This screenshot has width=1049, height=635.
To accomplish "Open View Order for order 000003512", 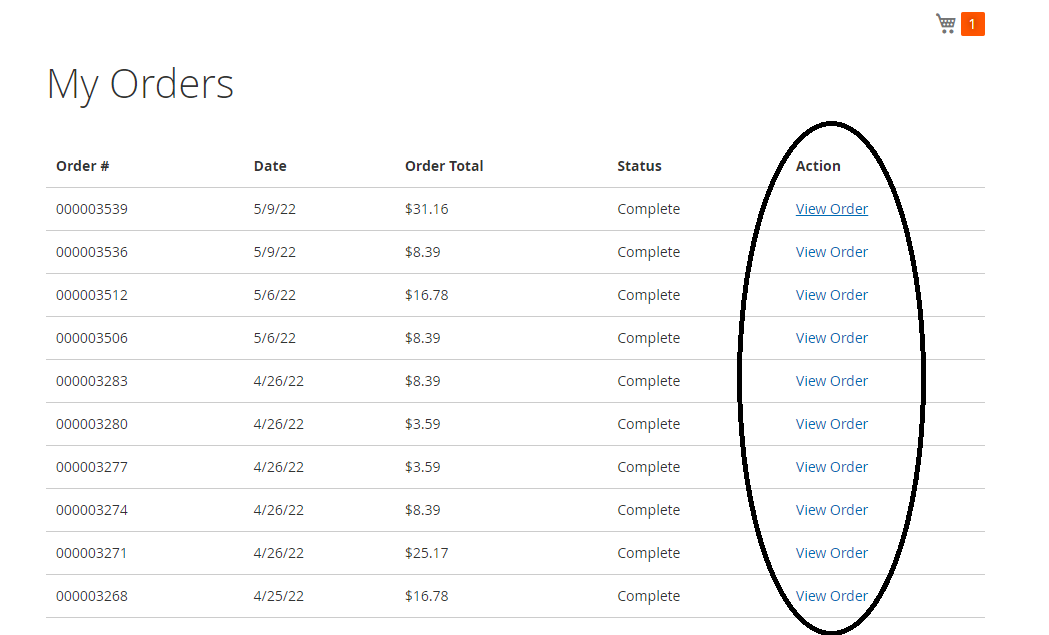I will click(x=831, y=295).
